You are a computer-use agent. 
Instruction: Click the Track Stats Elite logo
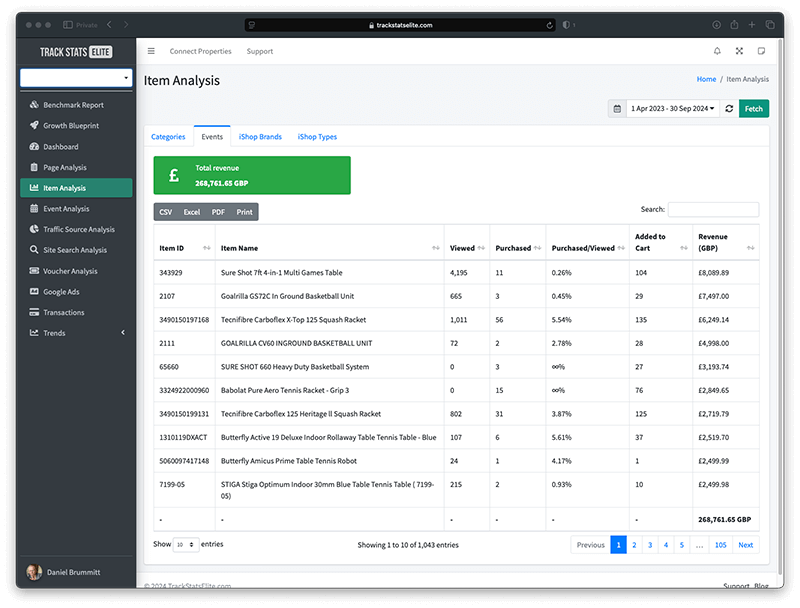pos(76,52)
